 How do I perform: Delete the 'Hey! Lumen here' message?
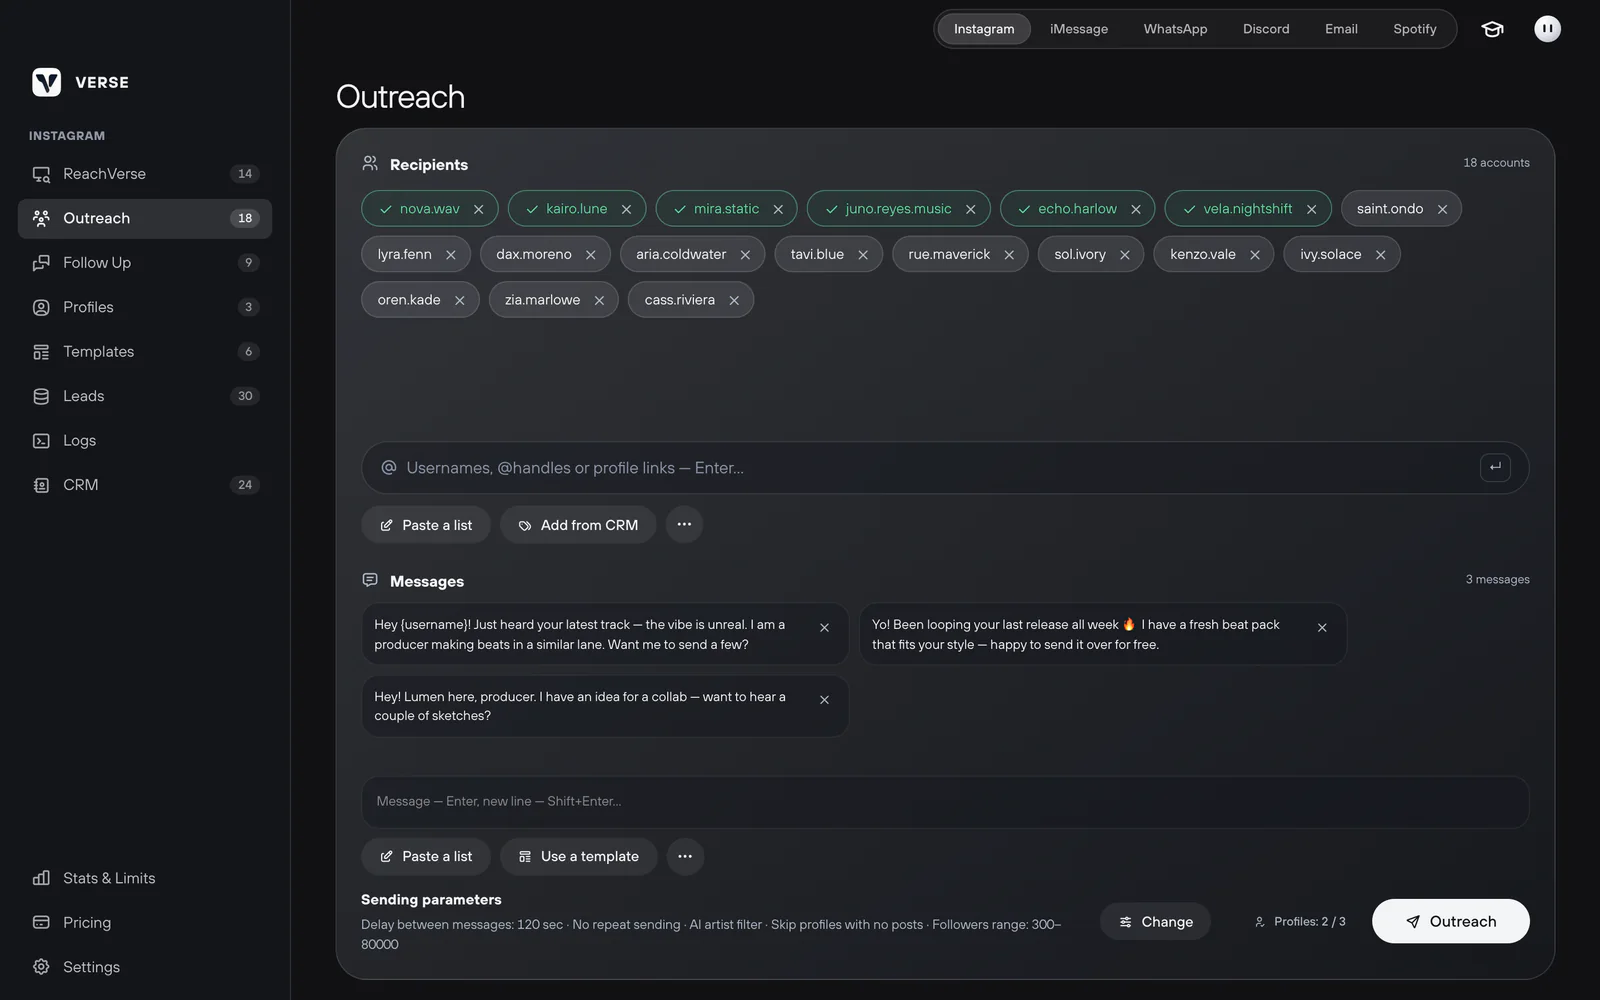[824, 700]
